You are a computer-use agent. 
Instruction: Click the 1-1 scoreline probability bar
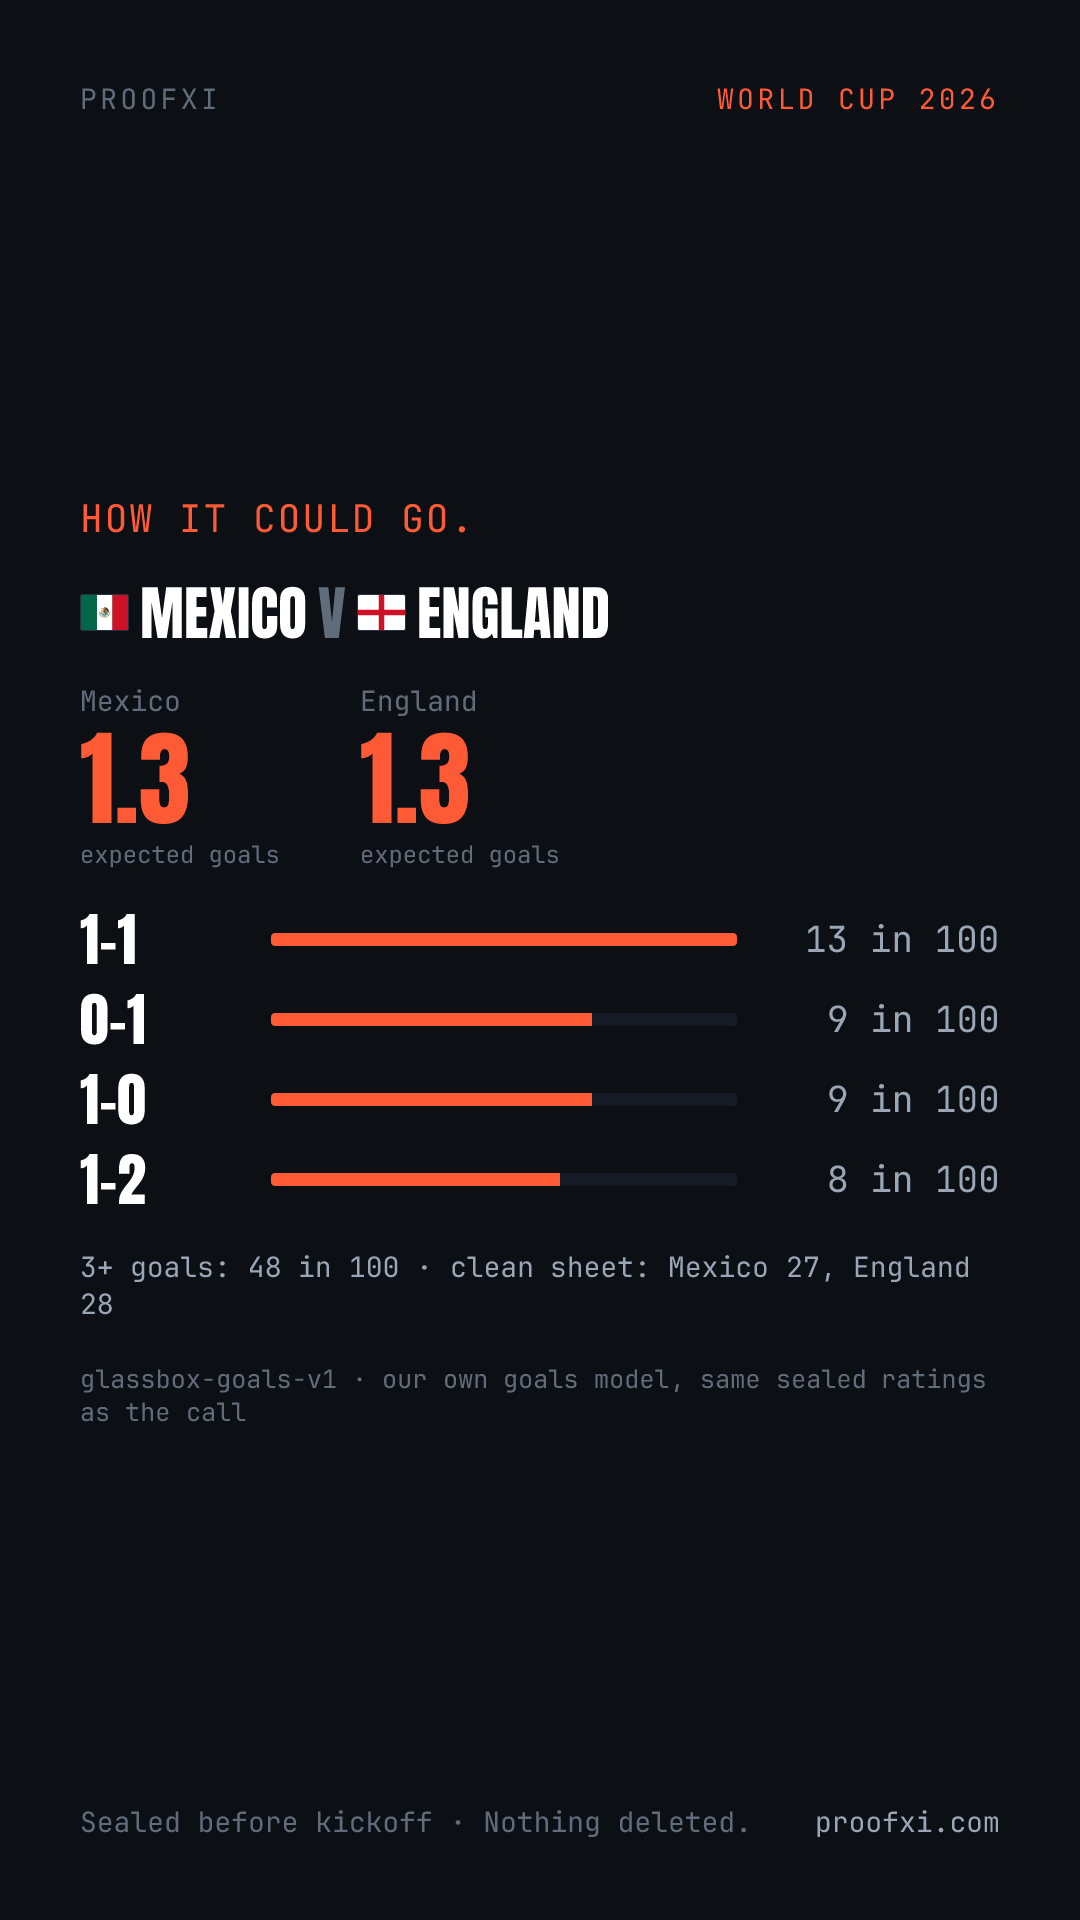click(504, 939)
